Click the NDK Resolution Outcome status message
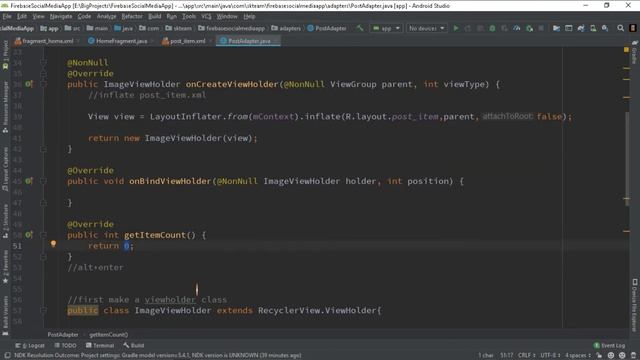The width and height of the screenshot is (640, 360). [x=158, y=356]
